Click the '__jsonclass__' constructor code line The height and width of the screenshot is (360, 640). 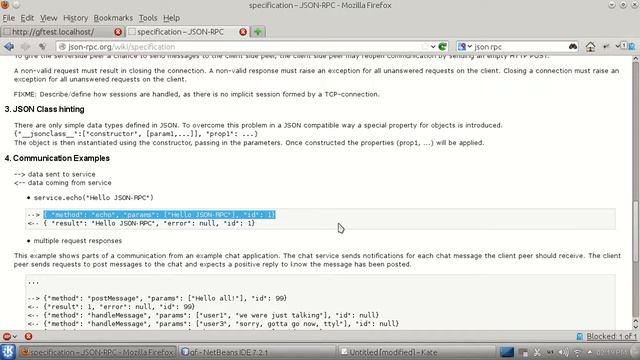click(x=136, y=134)
